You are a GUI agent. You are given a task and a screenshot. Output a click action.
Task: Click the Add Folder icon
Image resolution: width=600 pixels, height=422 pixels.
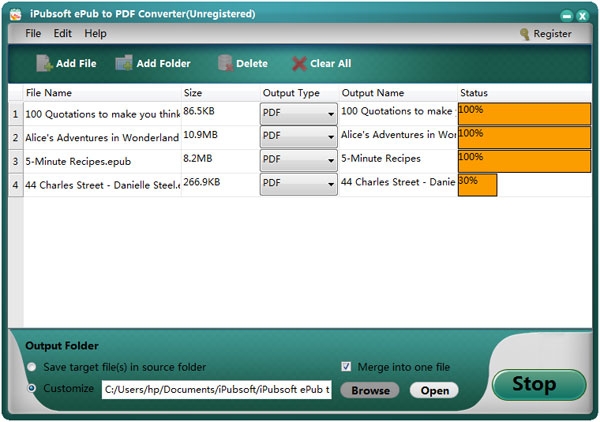tap(124, 63)
